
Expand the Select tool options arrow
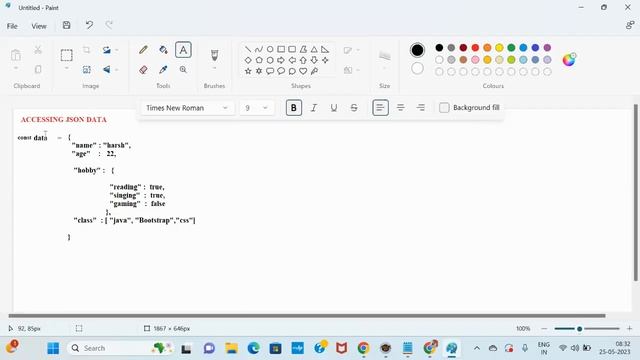tap(67, 69)
